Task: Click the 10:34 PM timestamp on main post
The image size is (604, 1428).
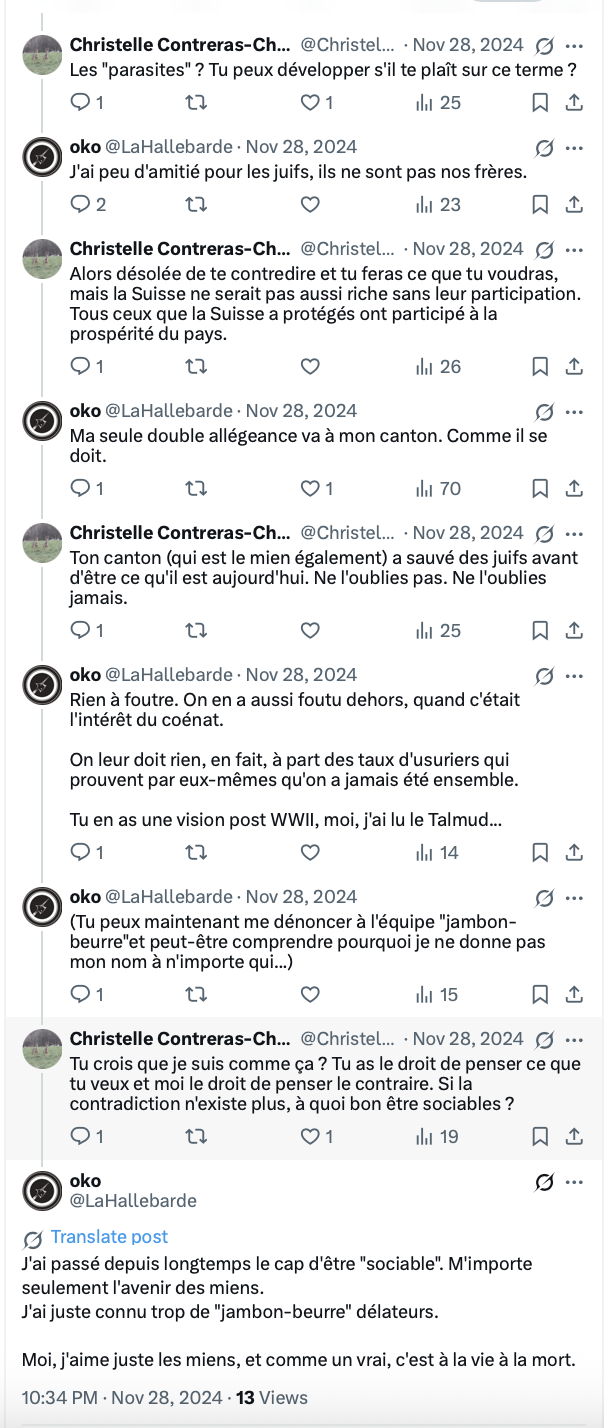Action: [60, 1397]
